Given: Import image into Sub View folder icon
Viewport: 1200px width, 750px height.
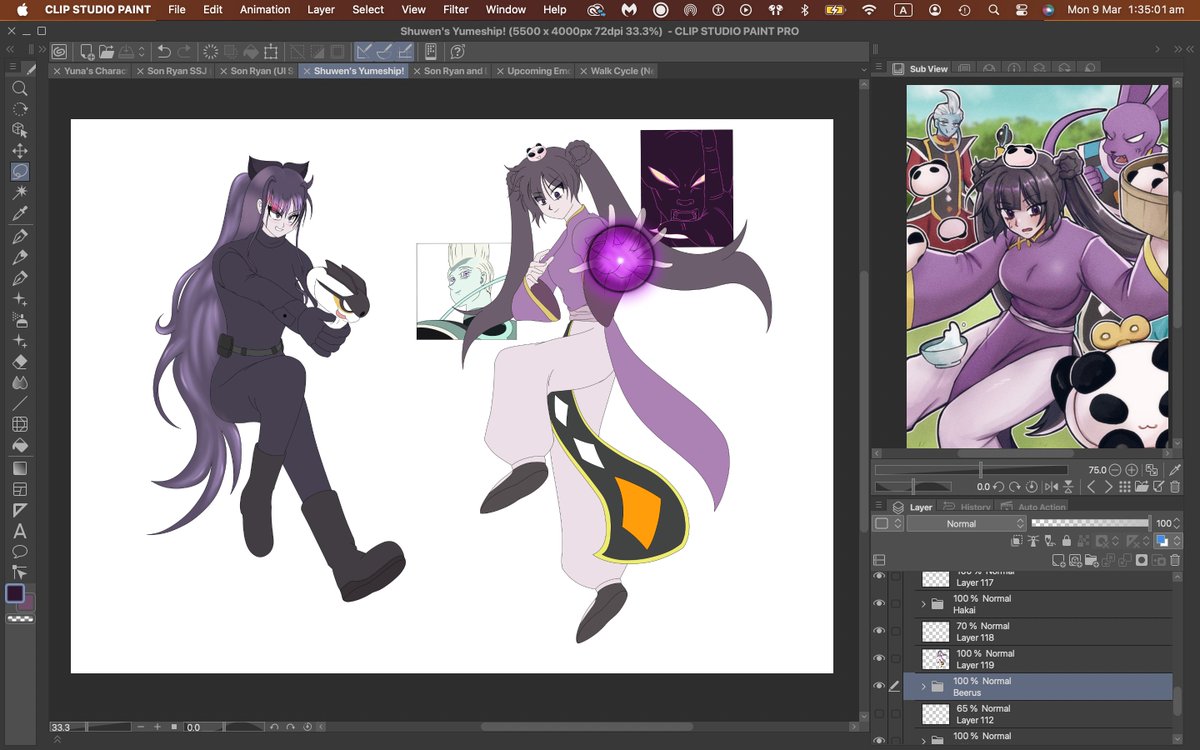Looking at the screenshot, I should coord(1142,487).
